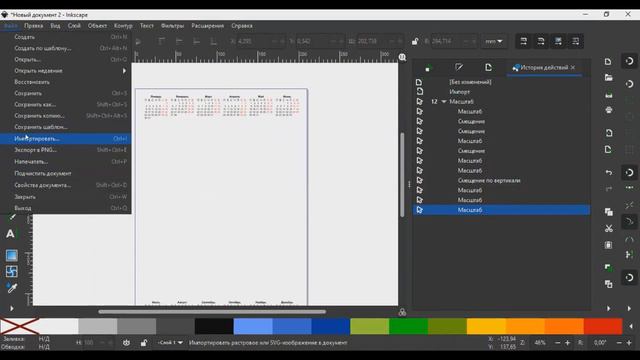The width and height of the screenshot is (640, 360).
Task: Open the Слой 1 layer dropdown
Action: click(x=170, y=342)
